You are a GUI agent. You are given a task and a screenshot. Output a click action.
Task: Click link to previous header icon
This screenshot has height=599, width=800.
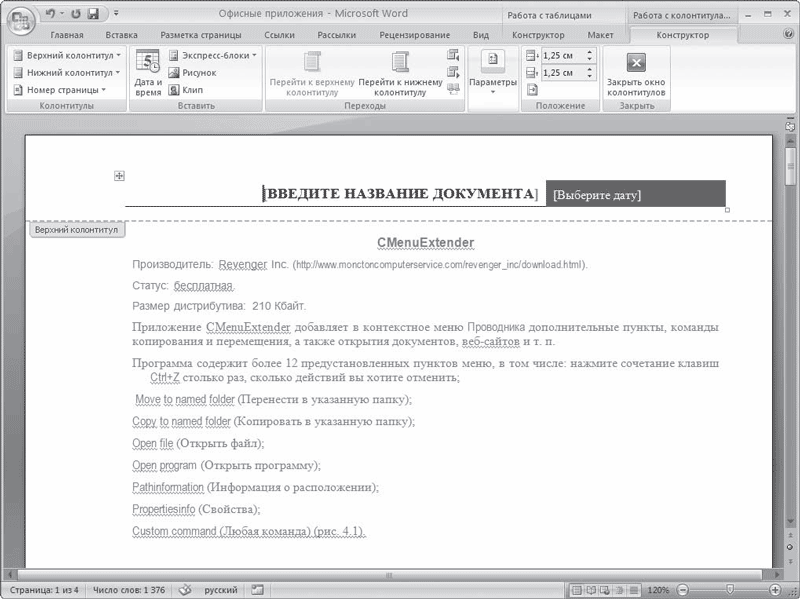(x=453, y=89)
